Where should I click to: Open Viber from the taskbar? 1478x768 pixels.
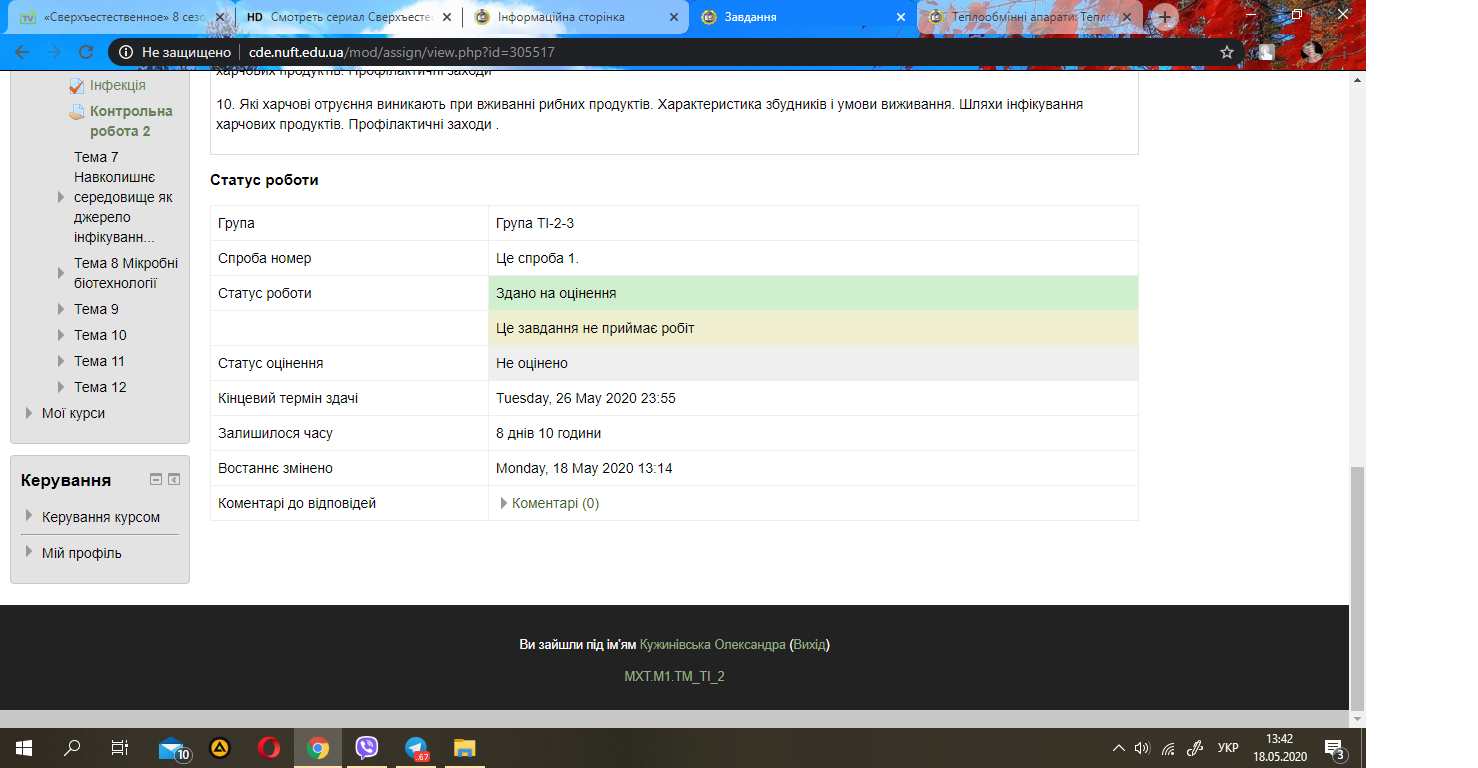(x=367, y=747)
